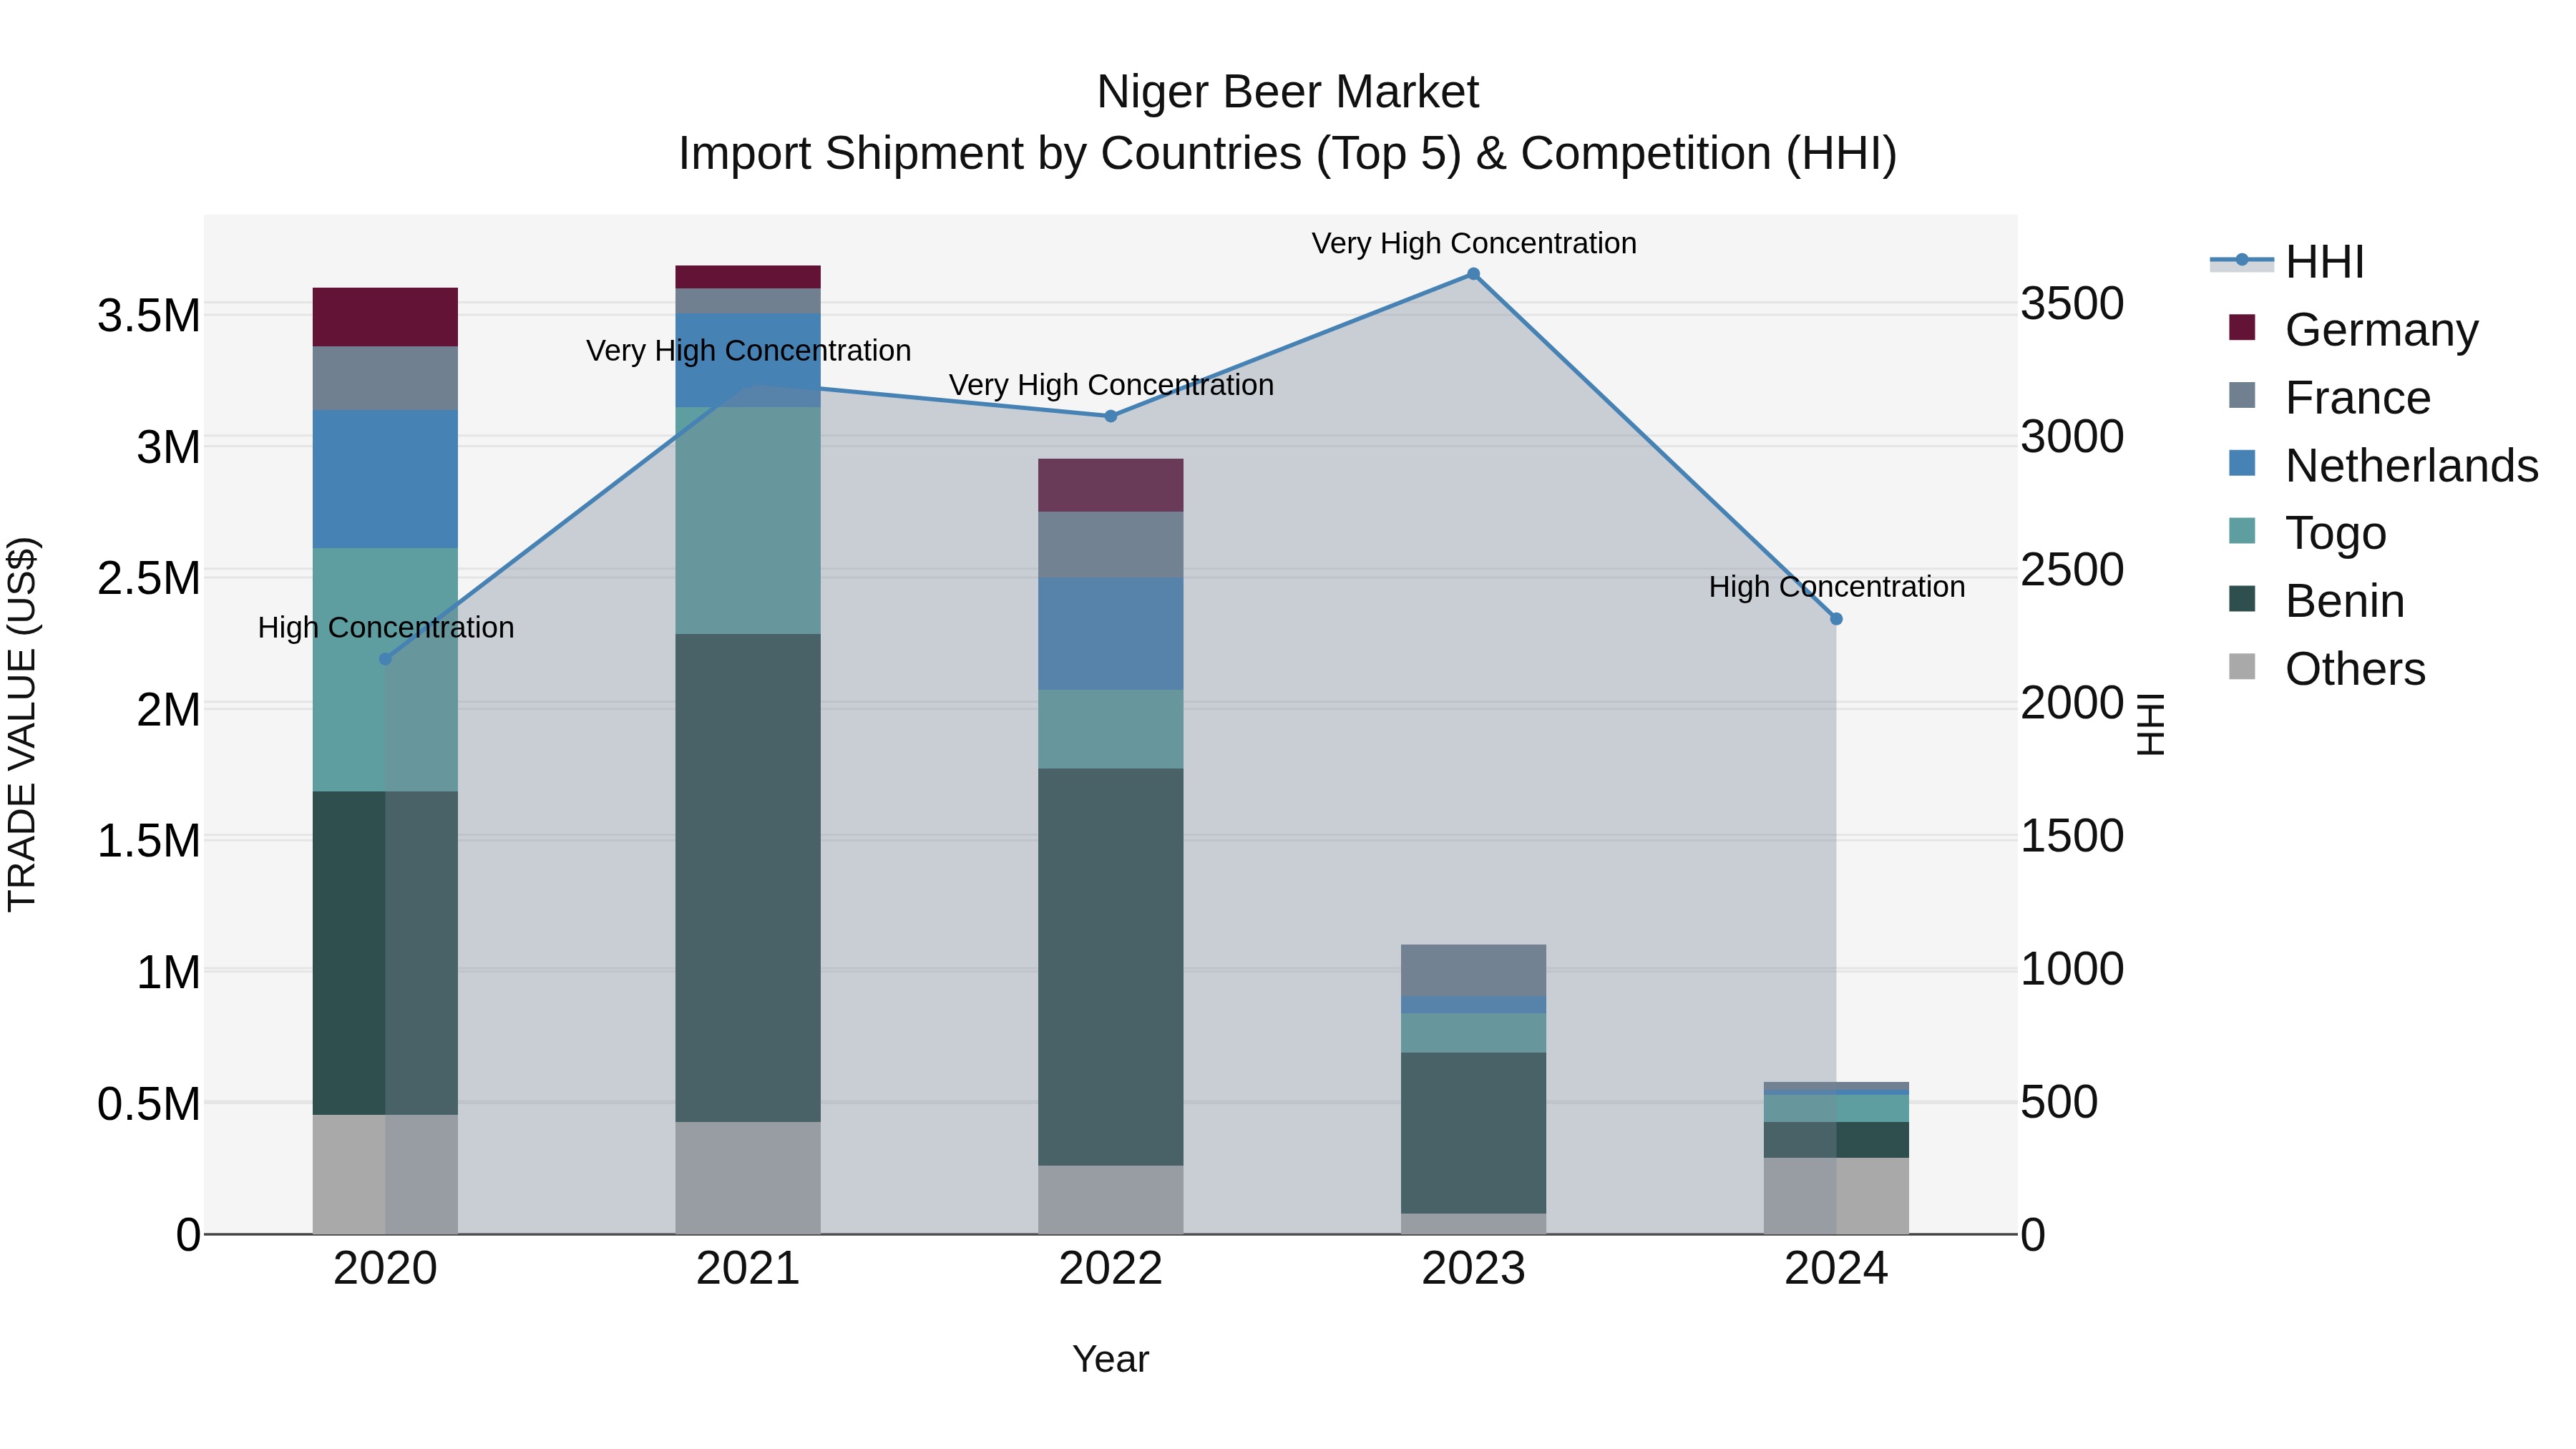
Task: Select the Netherlands segment of 2020 bar
Action: pyautogui.click(x=385, y=479)
